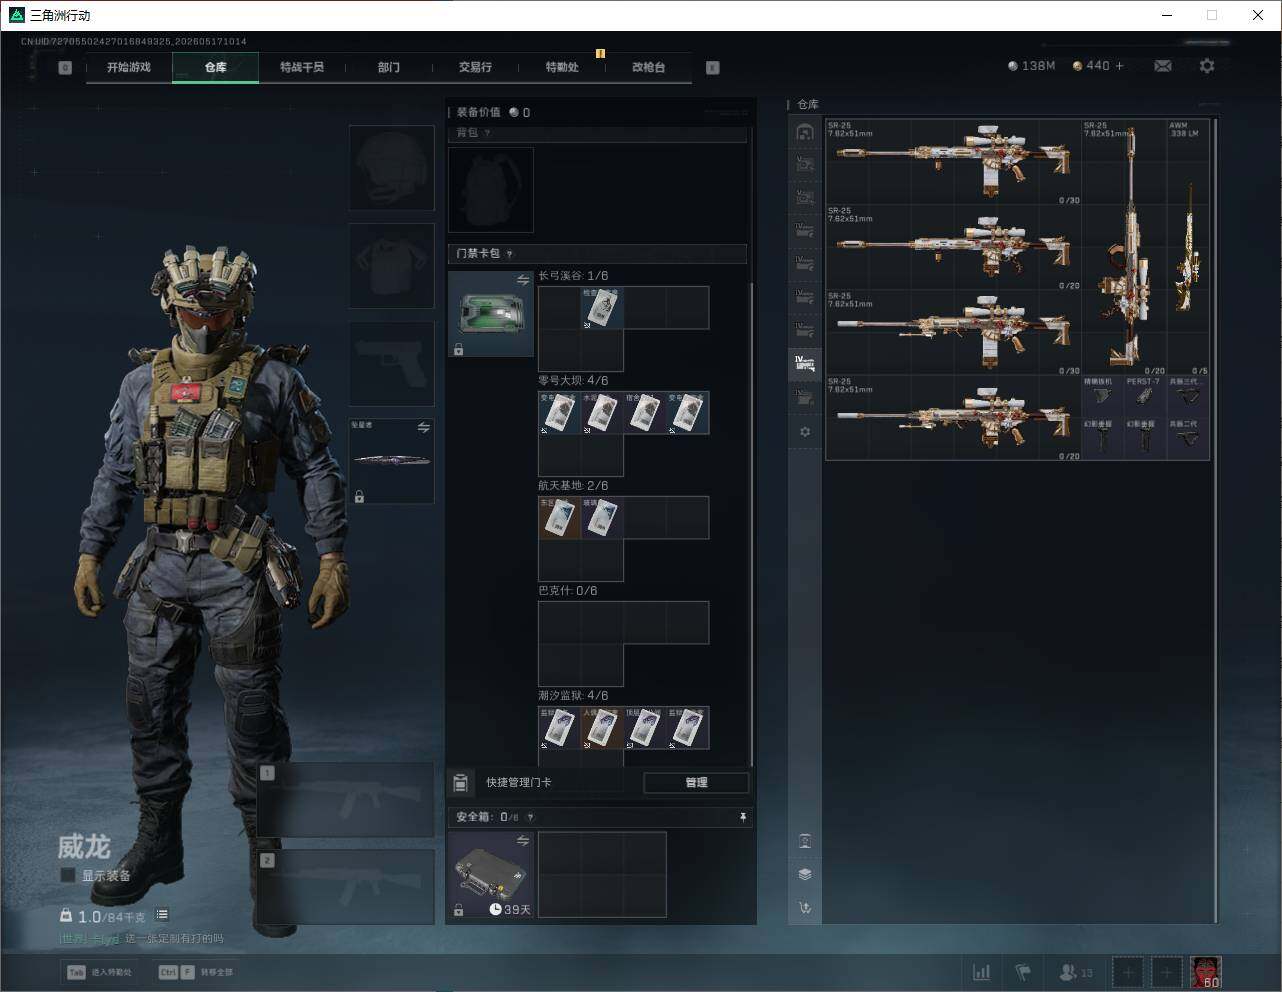Add currency with the plus beside 440
Screen dimensions: 1282x992
[1120, 66]
